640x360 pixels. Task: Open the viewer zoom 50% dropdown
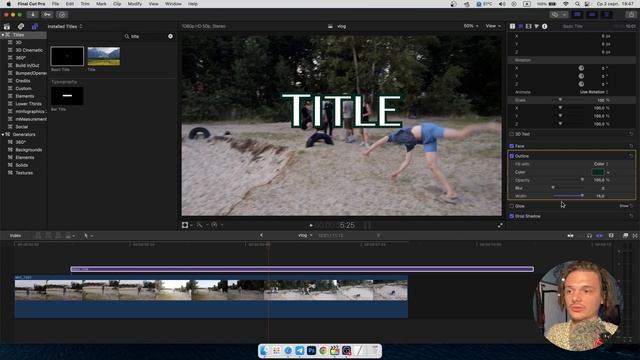[x=471, y=26]
